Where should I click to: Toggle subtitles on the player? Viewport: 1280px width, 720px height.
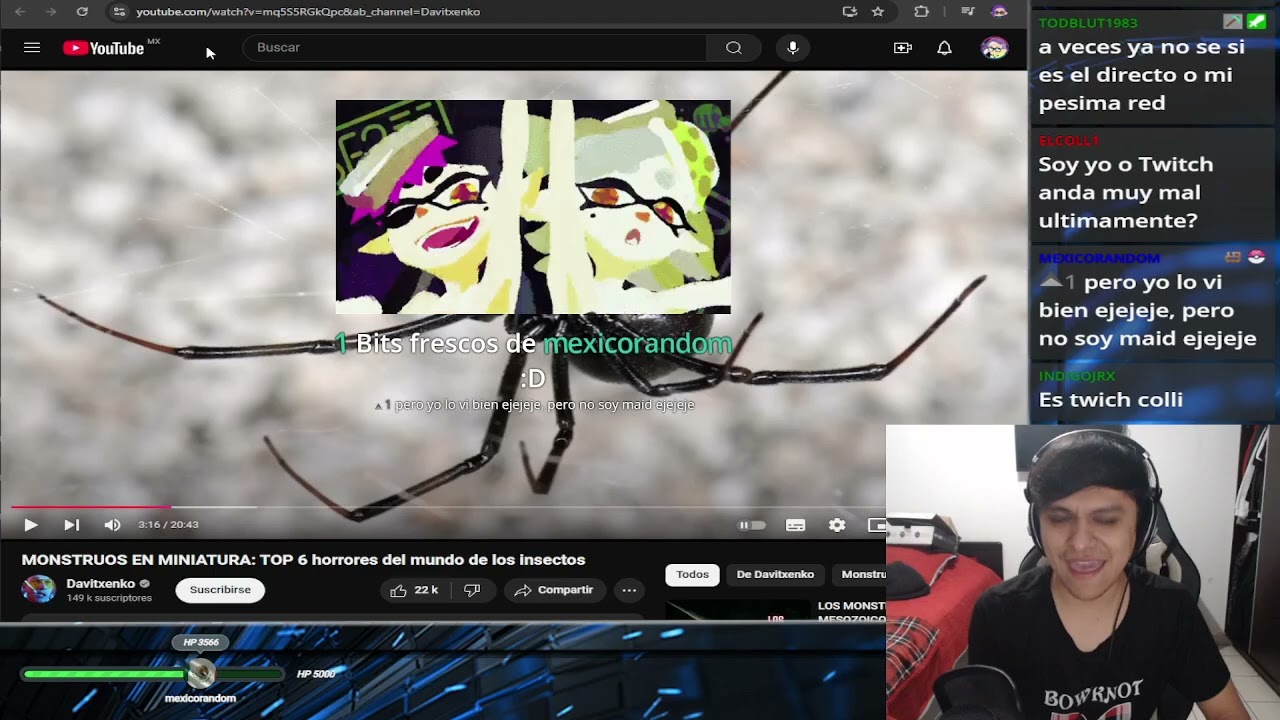pos(796,525)
